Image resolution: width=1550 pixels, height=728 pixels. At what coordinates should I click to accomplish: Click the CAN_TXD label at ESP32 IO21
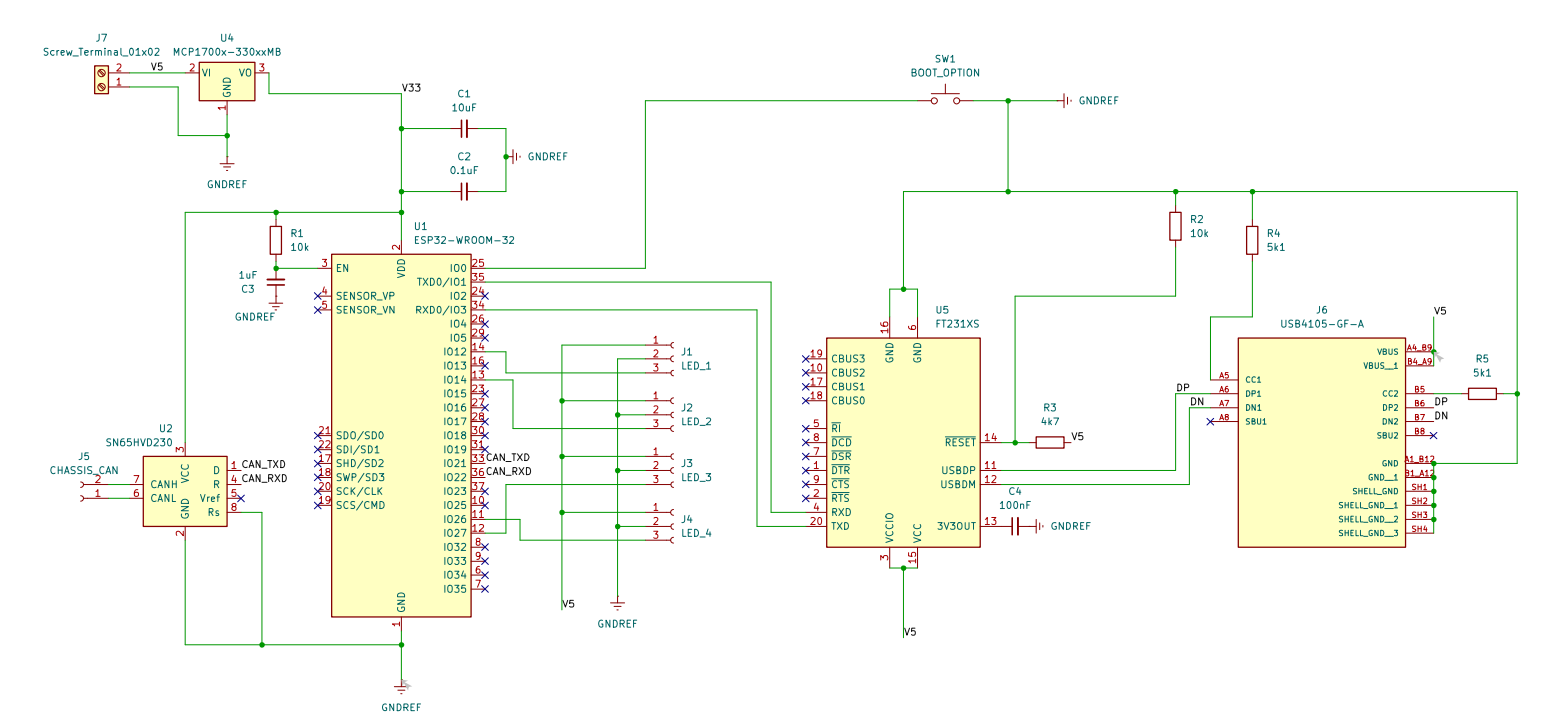(x=508, y=457)
